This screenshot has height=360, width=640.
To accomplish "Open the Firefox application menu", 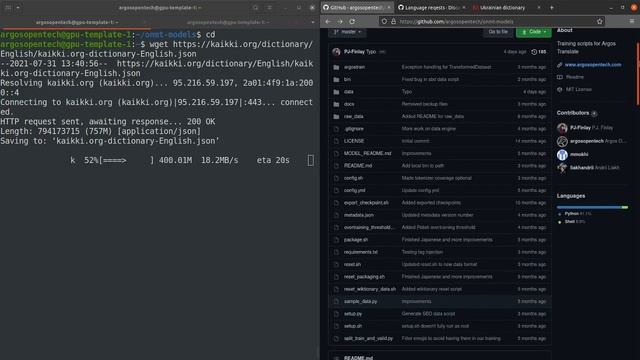I will click(x=632, y=21).
